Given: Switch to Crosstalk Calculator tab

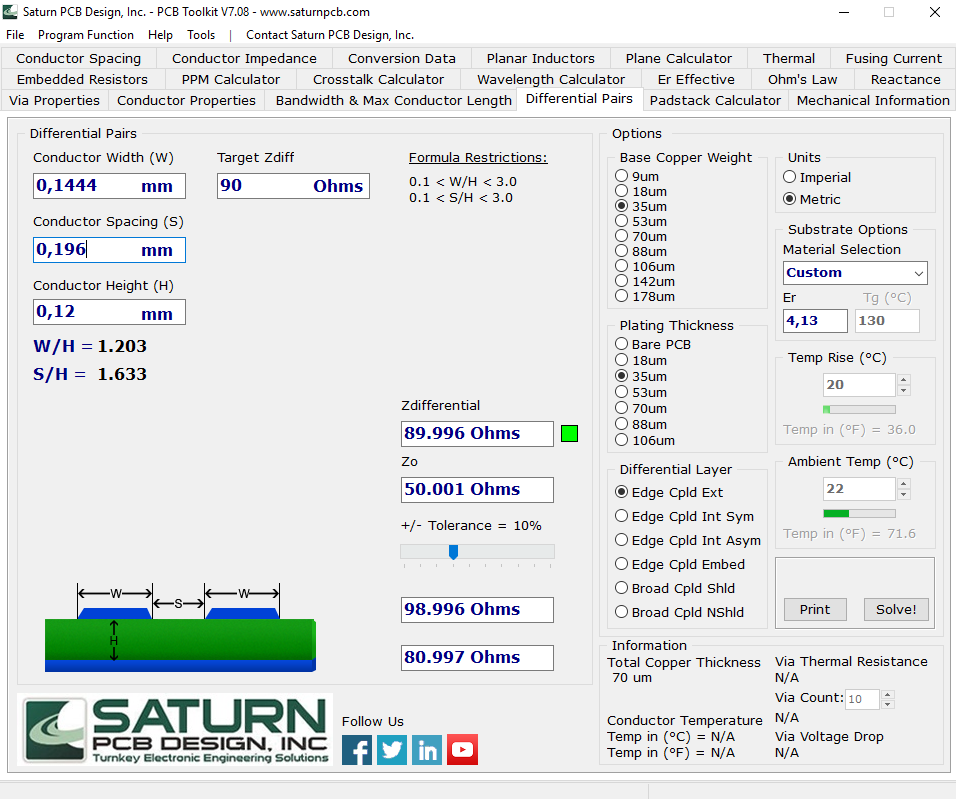Looking at the screenshot, I should point(379,79).
